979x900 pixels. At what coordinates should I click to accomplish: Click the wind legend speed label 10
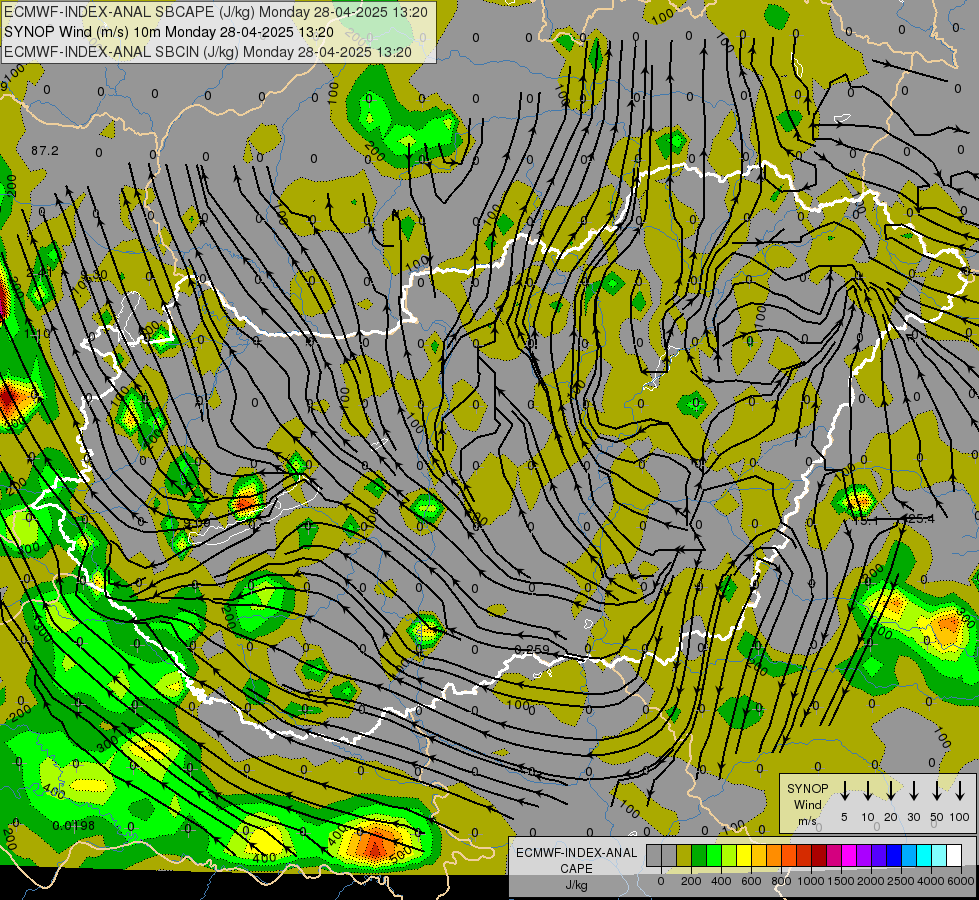click(868, 817)
